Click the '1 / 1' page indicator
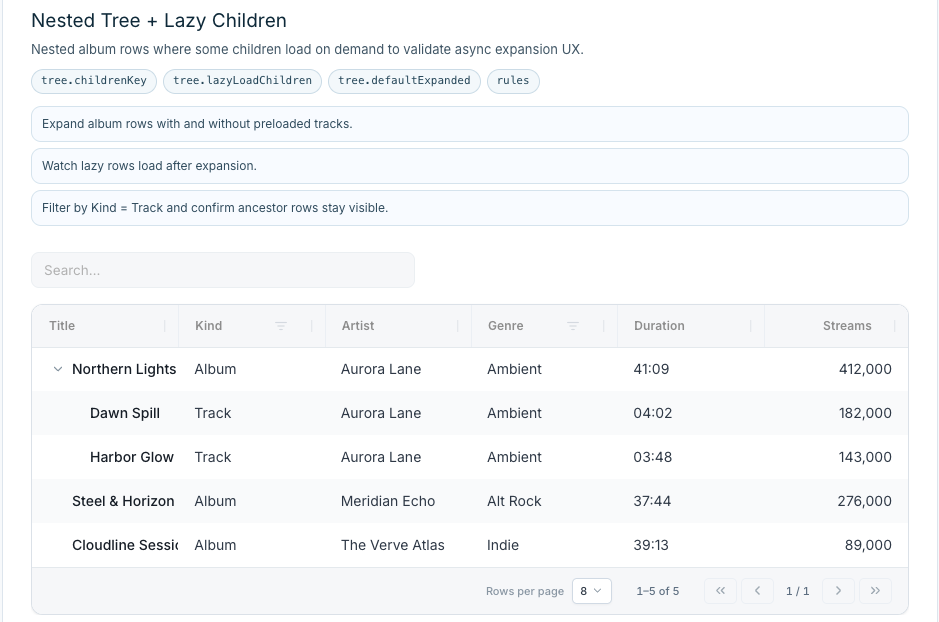939x622 pixels. pyautogui.click(x=798, y=591)
